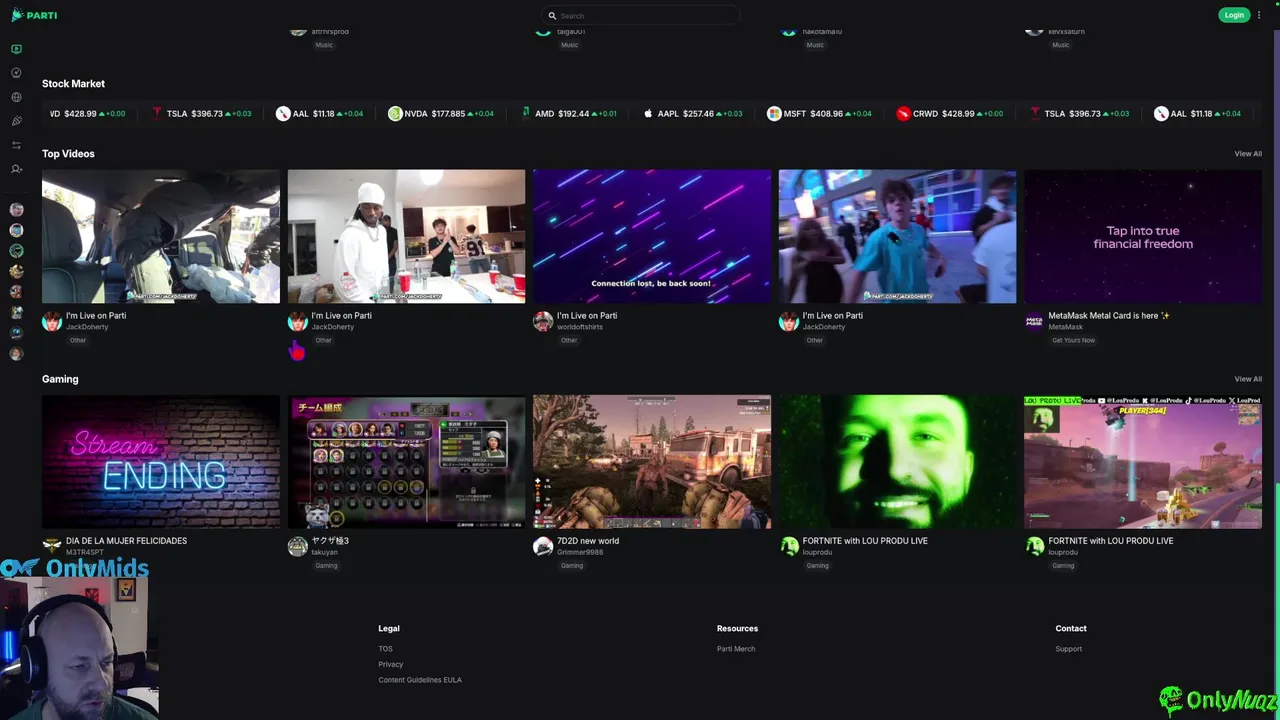Open the car interior video thumbnail
Image resolution: width=1280 pixels, height=720 pixels.
point(161,236)
